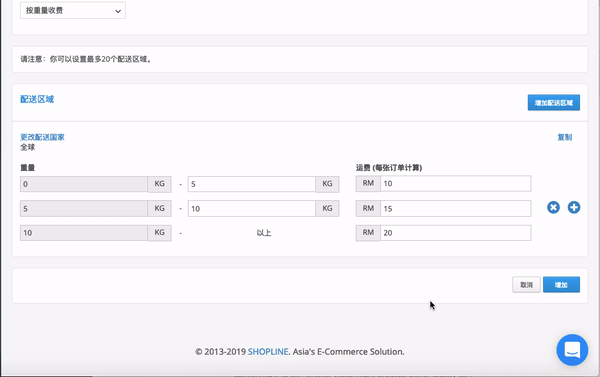The width and height of the screenshot is (600, 377).
Task: Open the live chat bubble
Action: [572, 350]
